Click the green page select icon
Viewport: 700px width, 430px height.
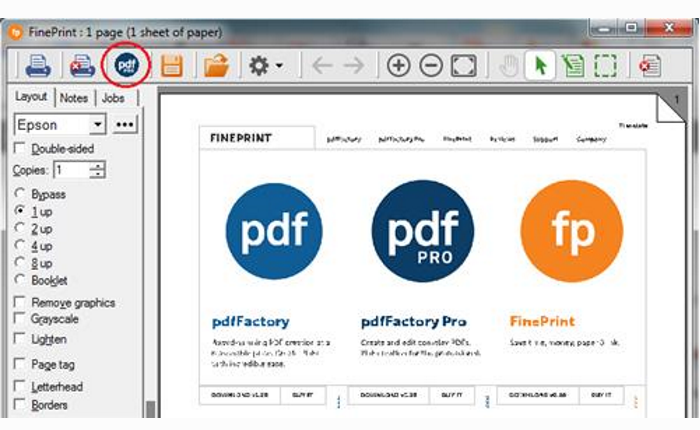(x=573, y=66)
